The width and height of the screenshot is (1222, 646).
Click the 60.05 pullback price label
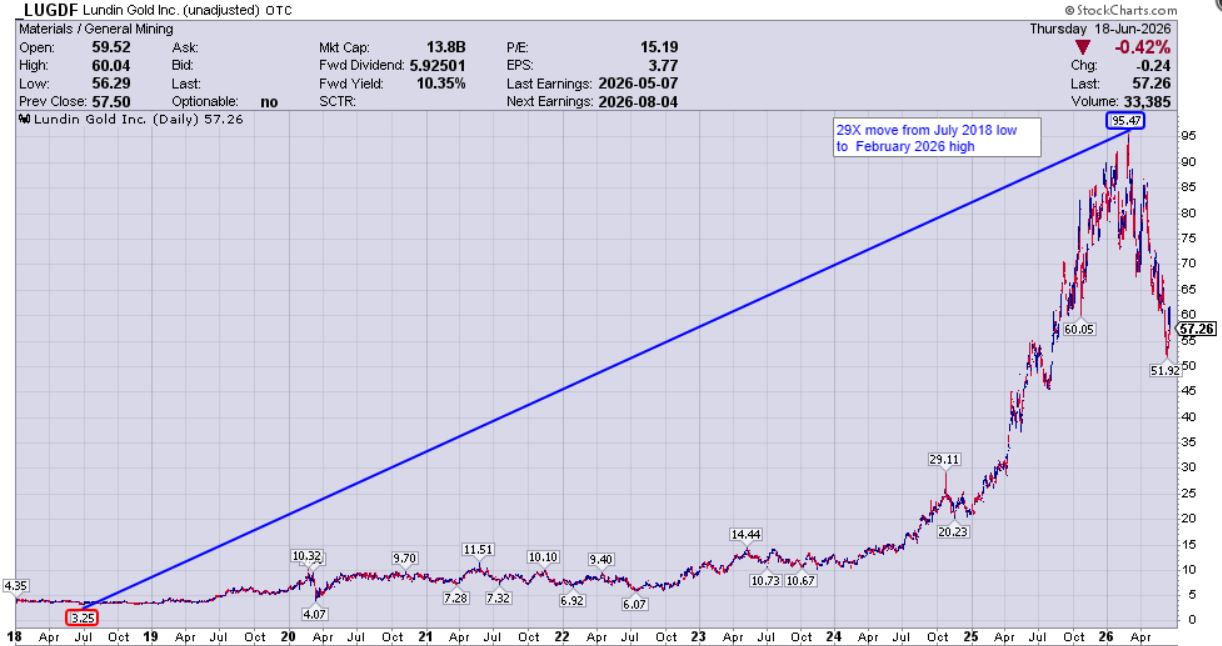coord(1081,328)
